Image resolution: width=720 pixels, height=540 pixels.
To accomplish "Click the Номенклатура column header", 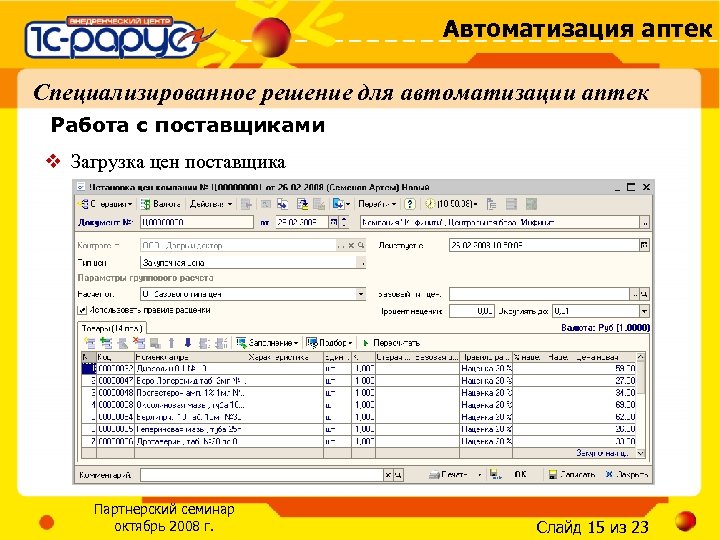I will coord(191,357).
